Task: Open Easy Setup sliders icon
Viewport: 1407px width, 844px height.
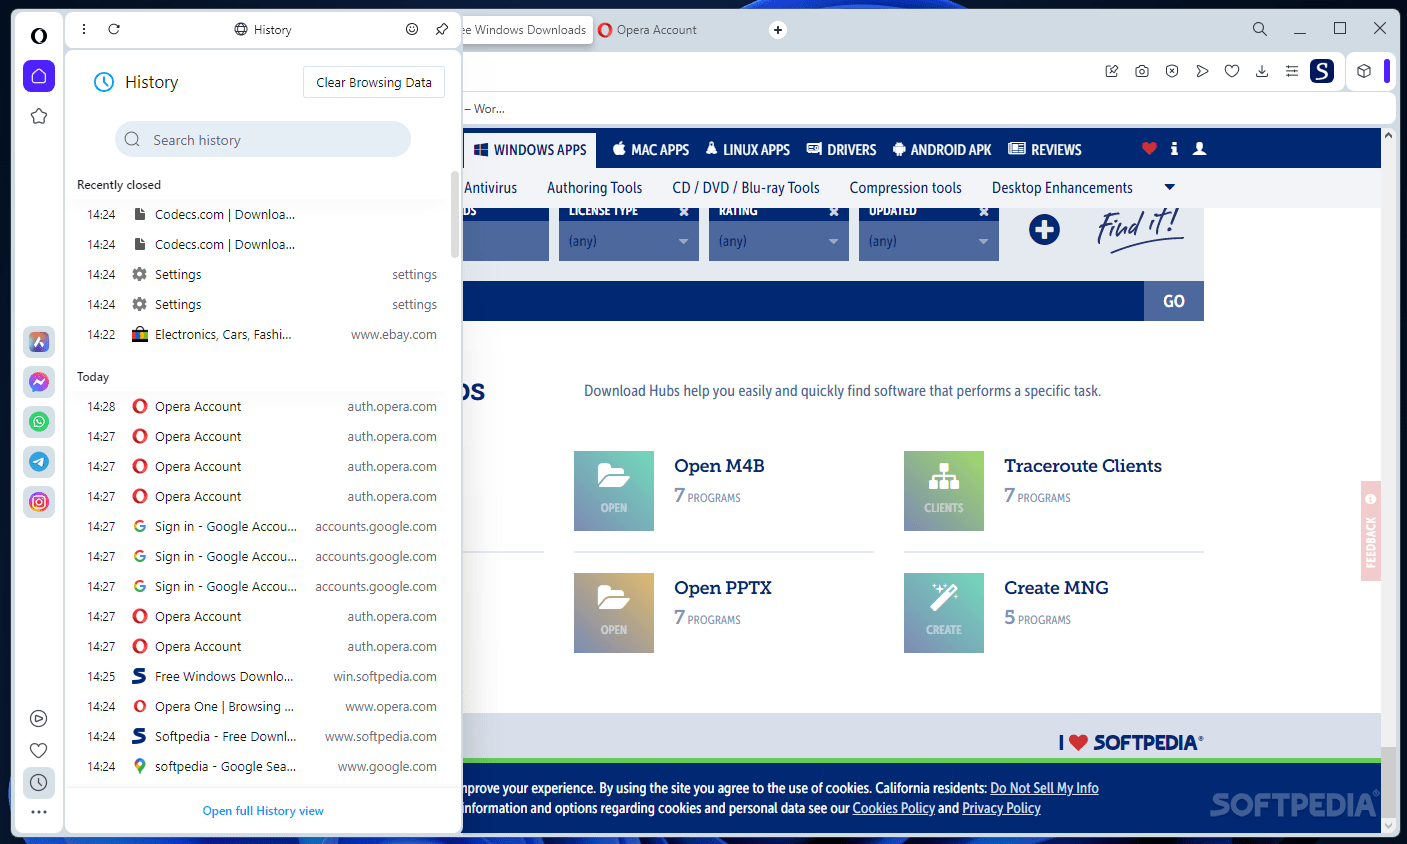Action: coord(1292,71)
